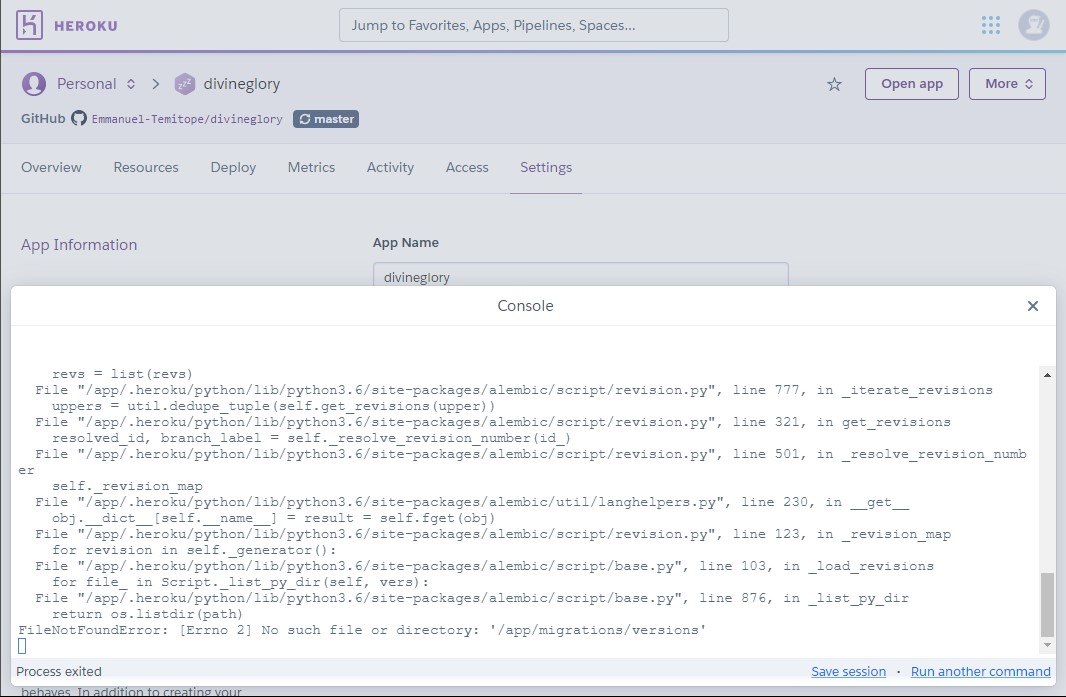This screenshot has height=697, width=1066.
Task: Open the apps grid menu
Action: point(990,25)
